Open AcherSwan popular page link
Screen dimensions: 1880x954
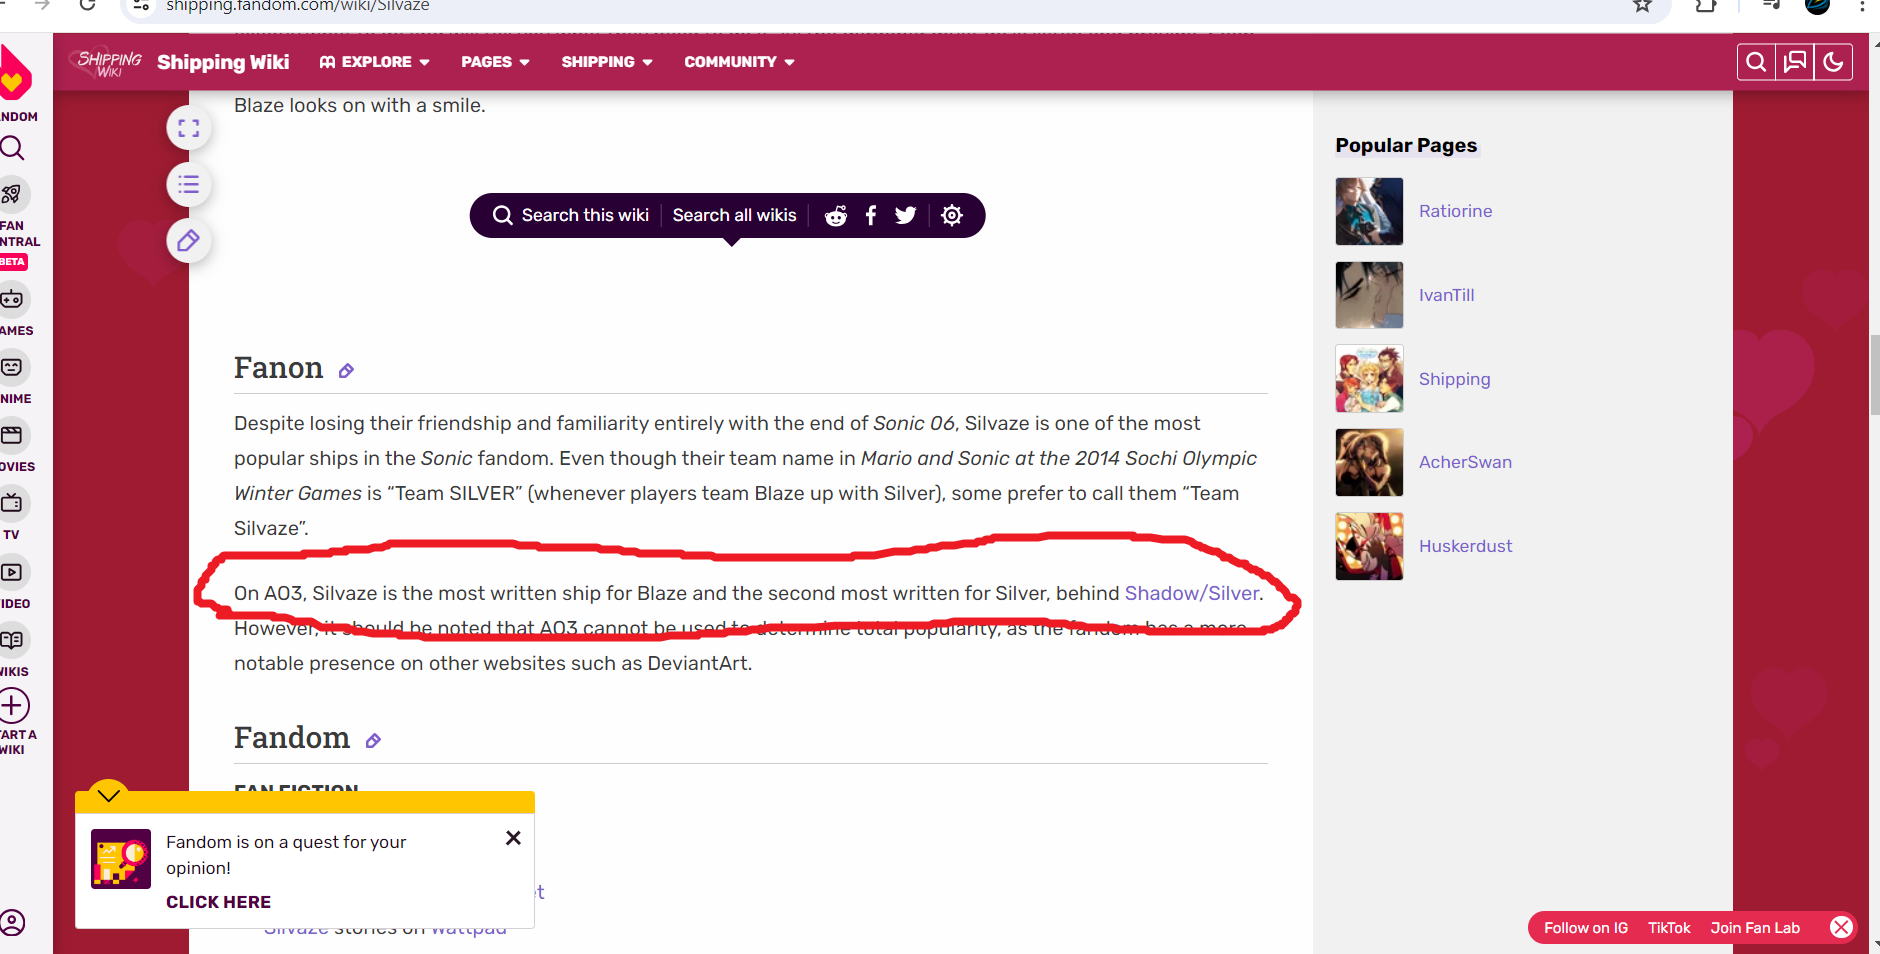(1465, 462)
